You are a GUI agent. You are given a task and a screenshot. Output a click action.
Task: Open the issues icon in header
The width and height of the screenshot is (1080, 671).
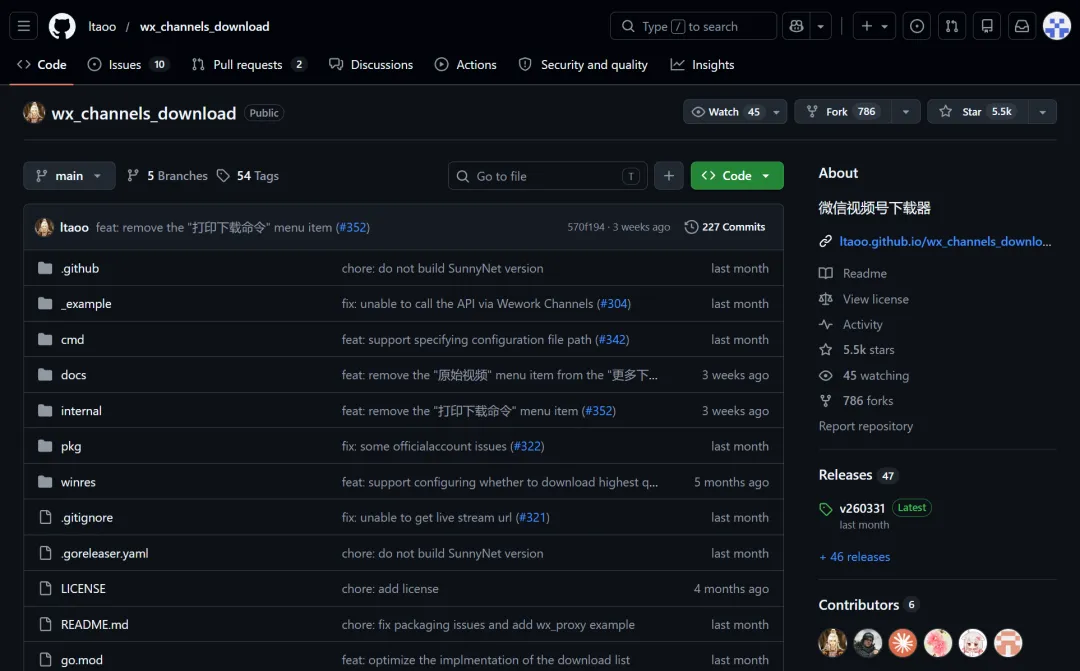(x=917, y=26)
